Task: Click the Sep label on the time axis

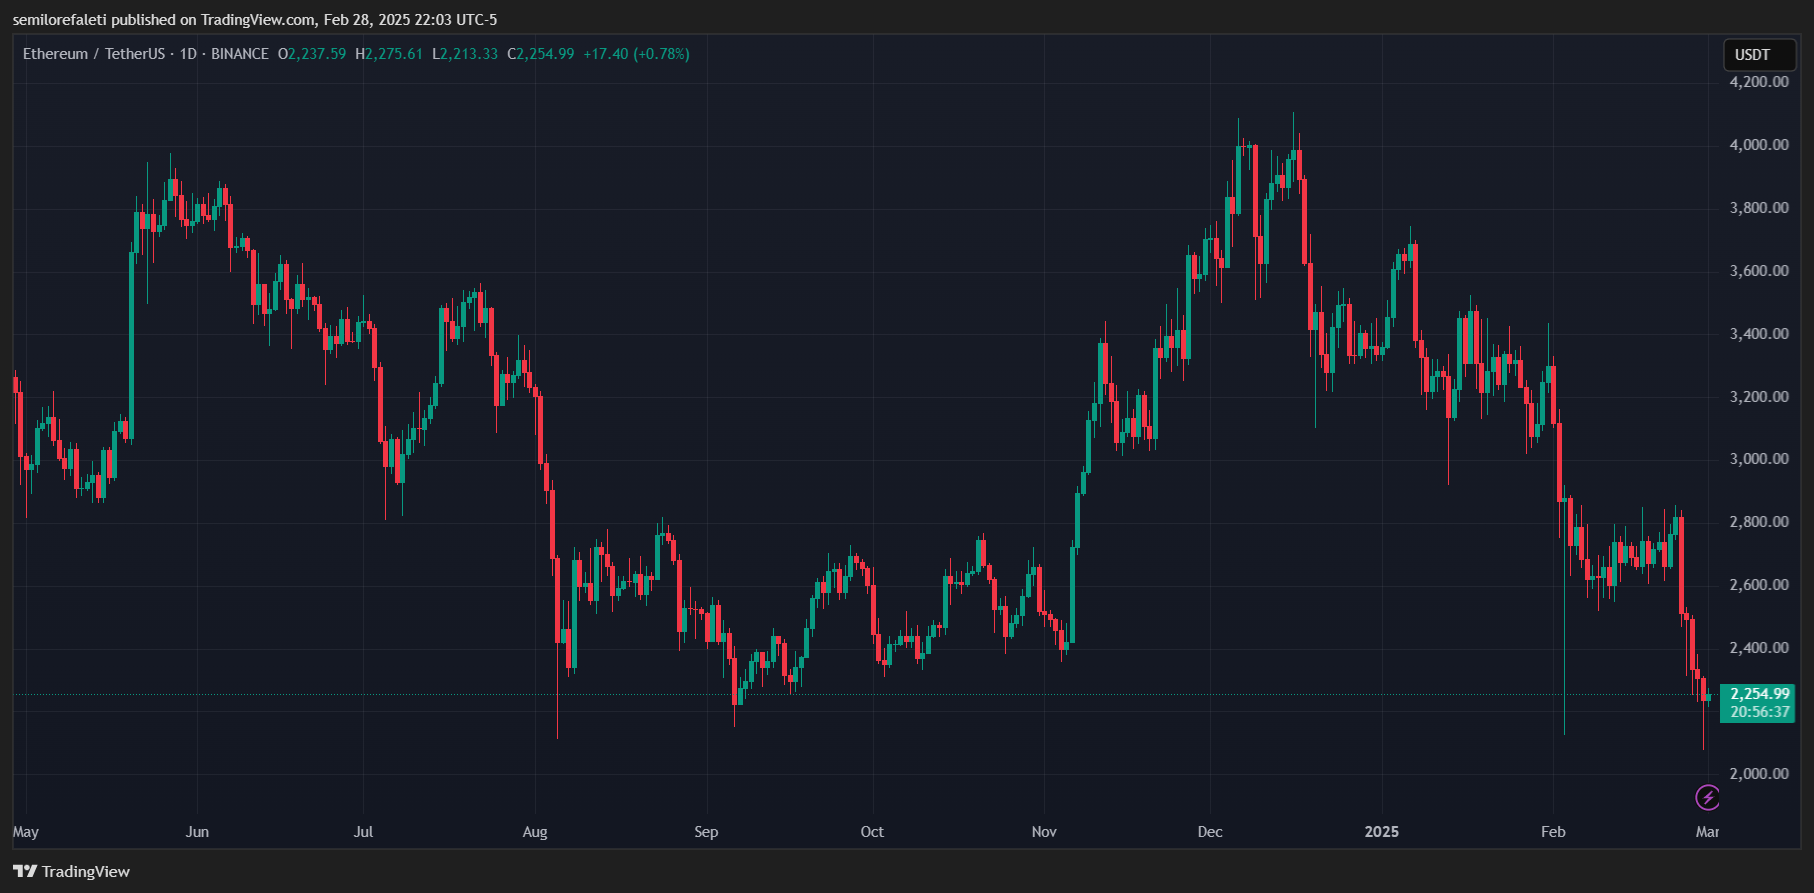Action: [x=706, y=832]
